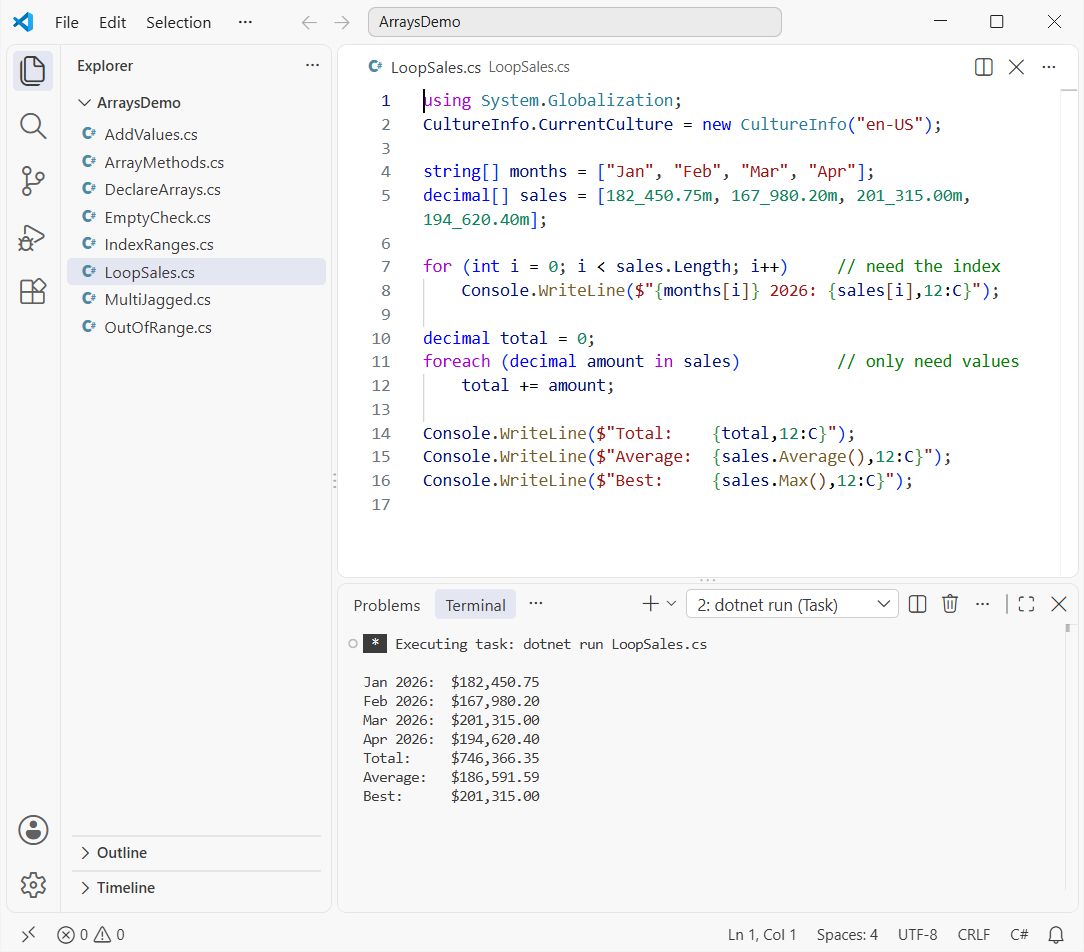Click Ln 1, Col 1 in status bar
This screenshot has height=952, width=1084.
pos(761,935)
